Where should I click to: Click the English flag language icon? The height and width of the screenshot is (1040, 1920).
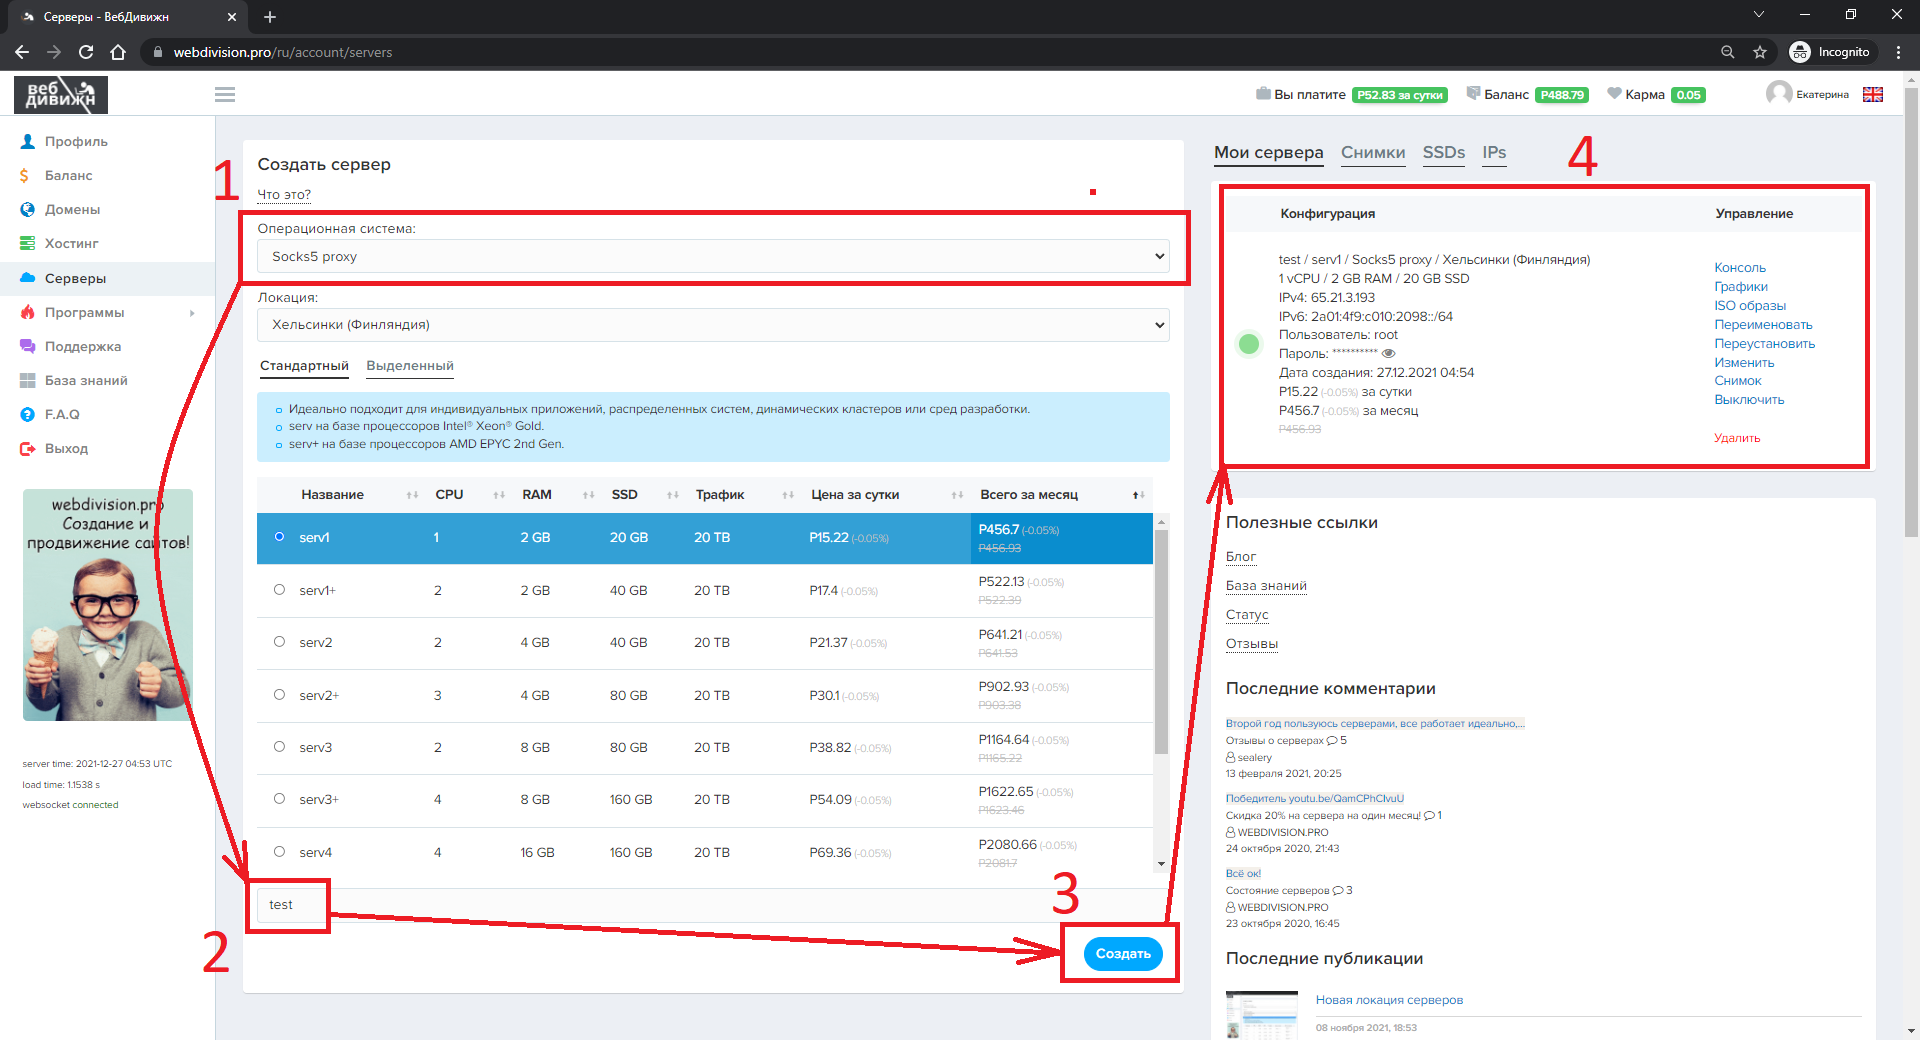(x=1873, y=94)
